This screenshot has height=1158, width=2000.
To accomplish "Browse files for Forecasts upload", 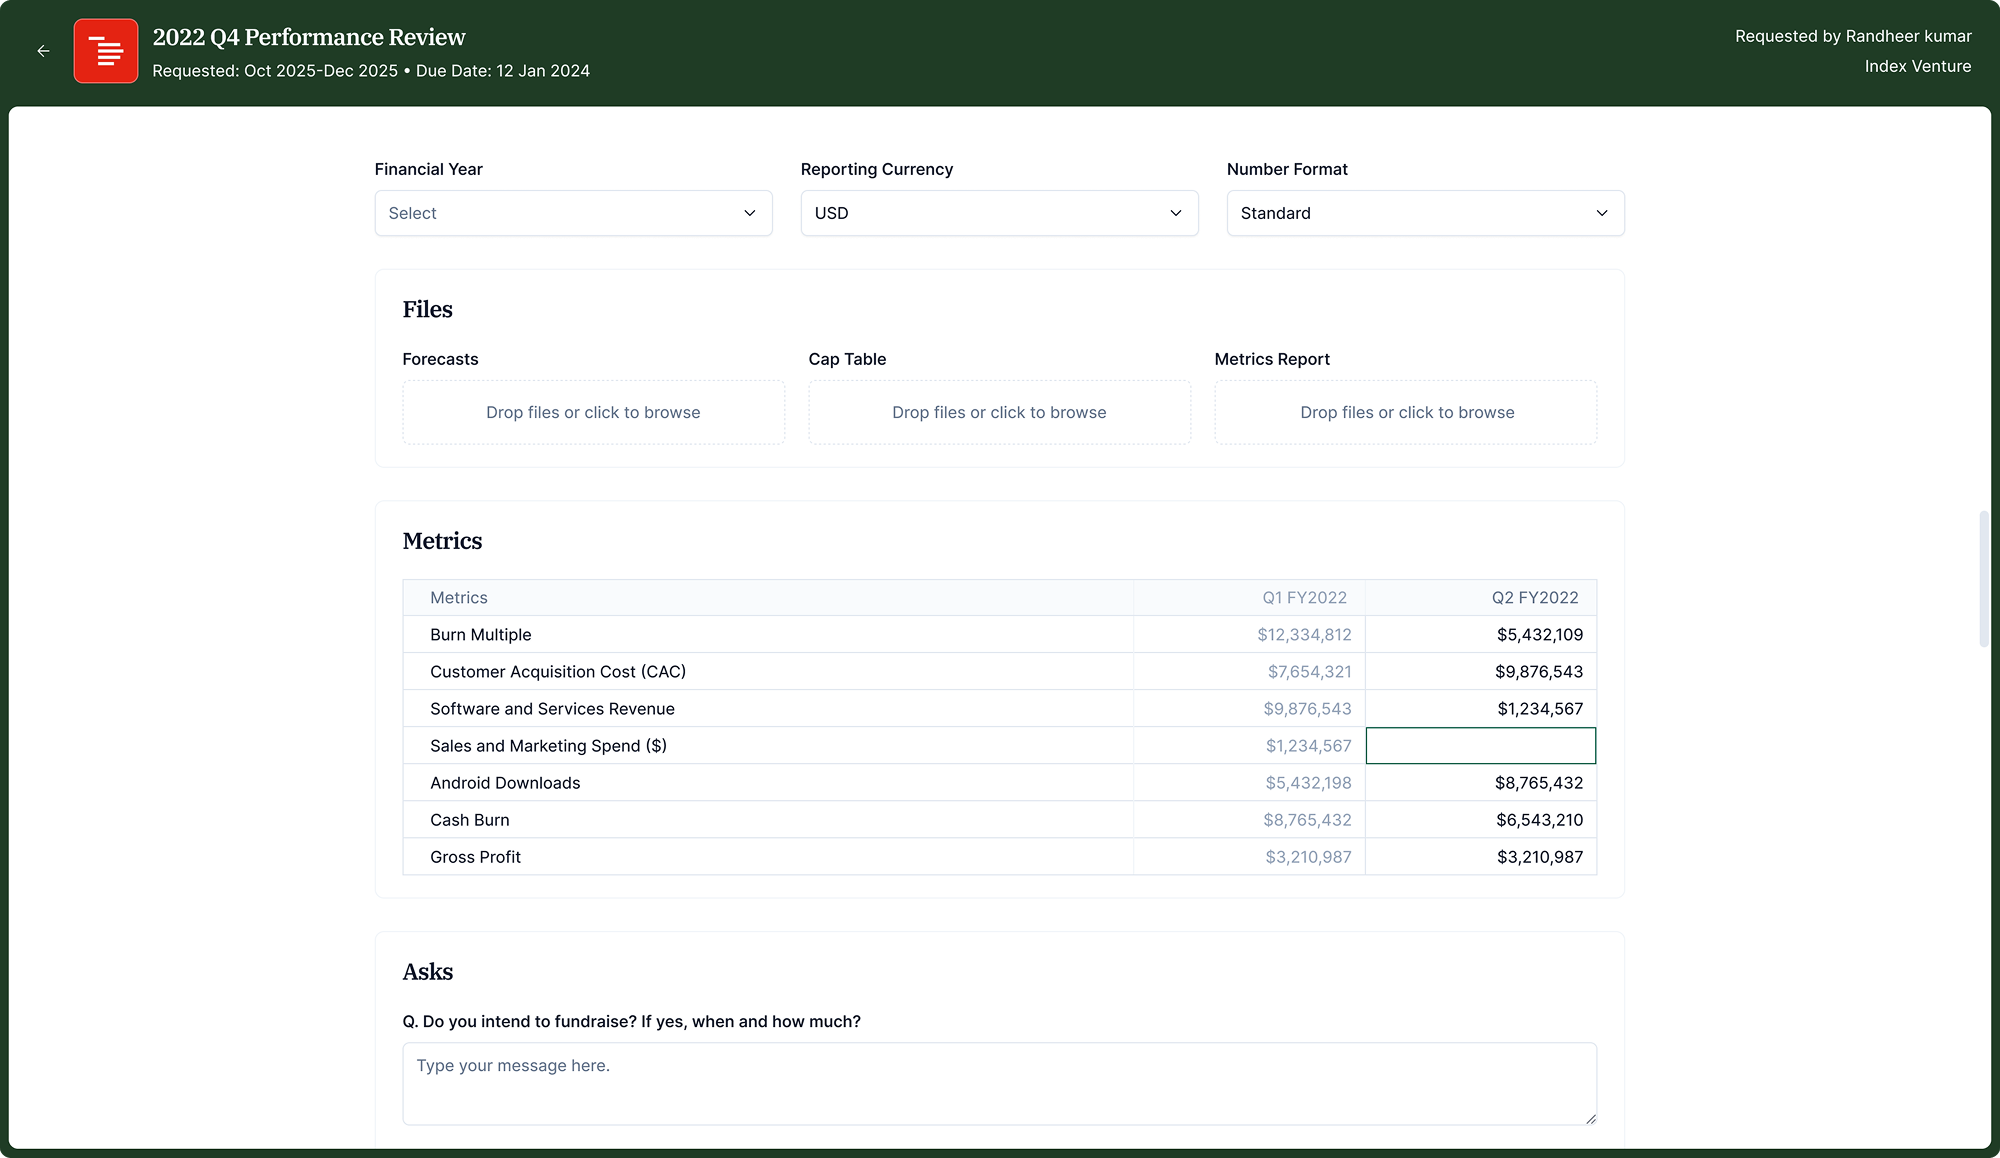I will click(x=593, y=412).
